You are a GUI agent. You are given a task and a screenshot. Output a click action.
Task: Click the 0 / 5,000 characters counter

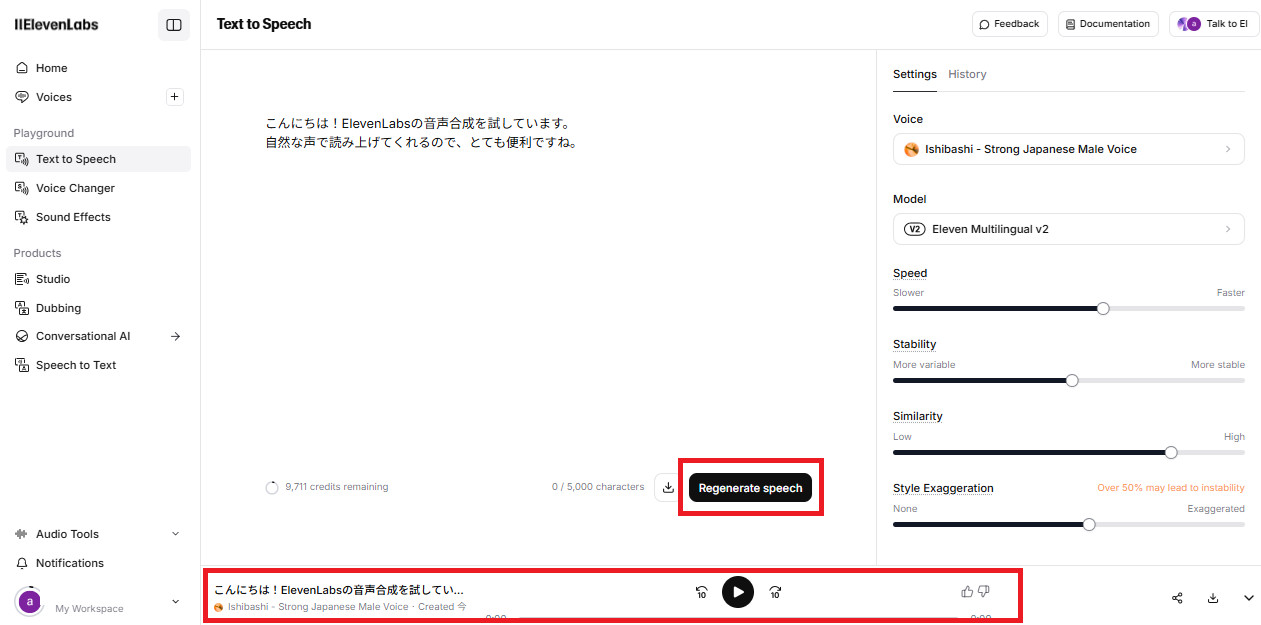[x=598, y=487]
